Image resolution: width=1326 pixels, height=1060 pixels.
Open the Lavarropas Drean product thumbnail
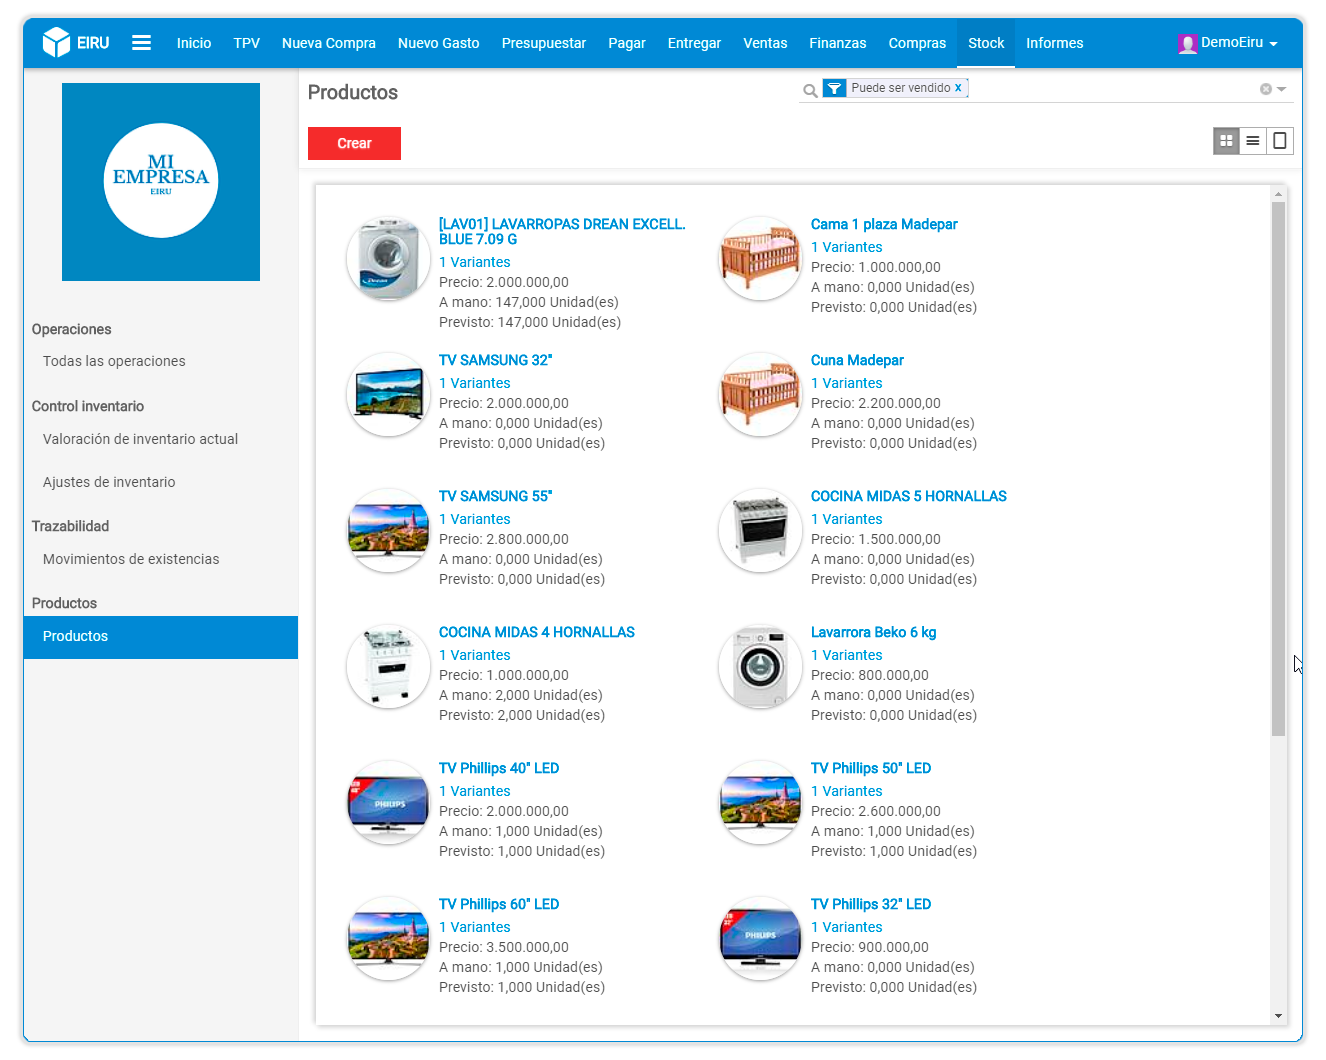[x=388, y=258]
